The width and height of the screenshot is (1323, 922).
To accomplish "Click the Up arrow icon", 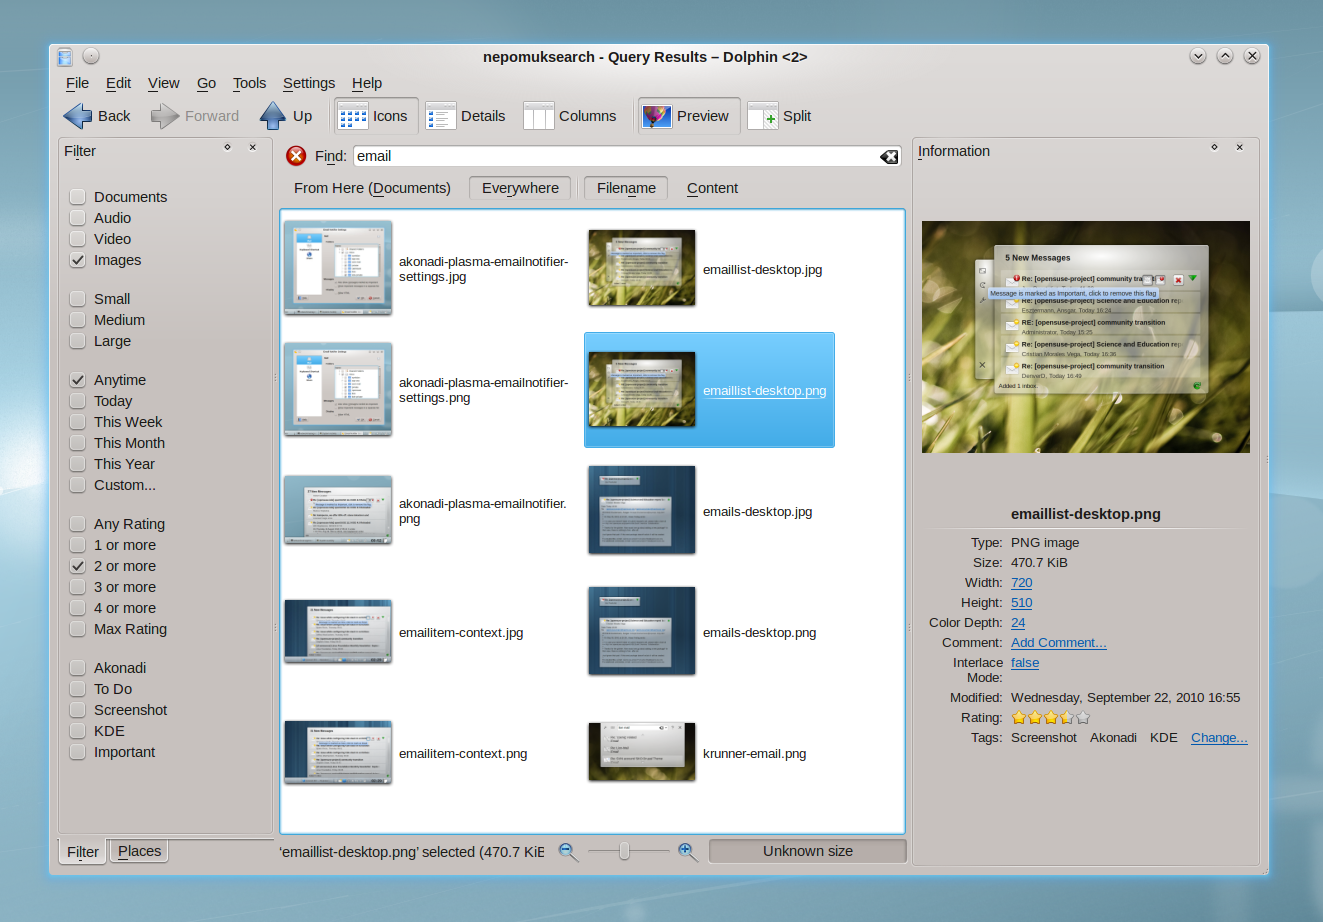I will click(x=273, y=116).
